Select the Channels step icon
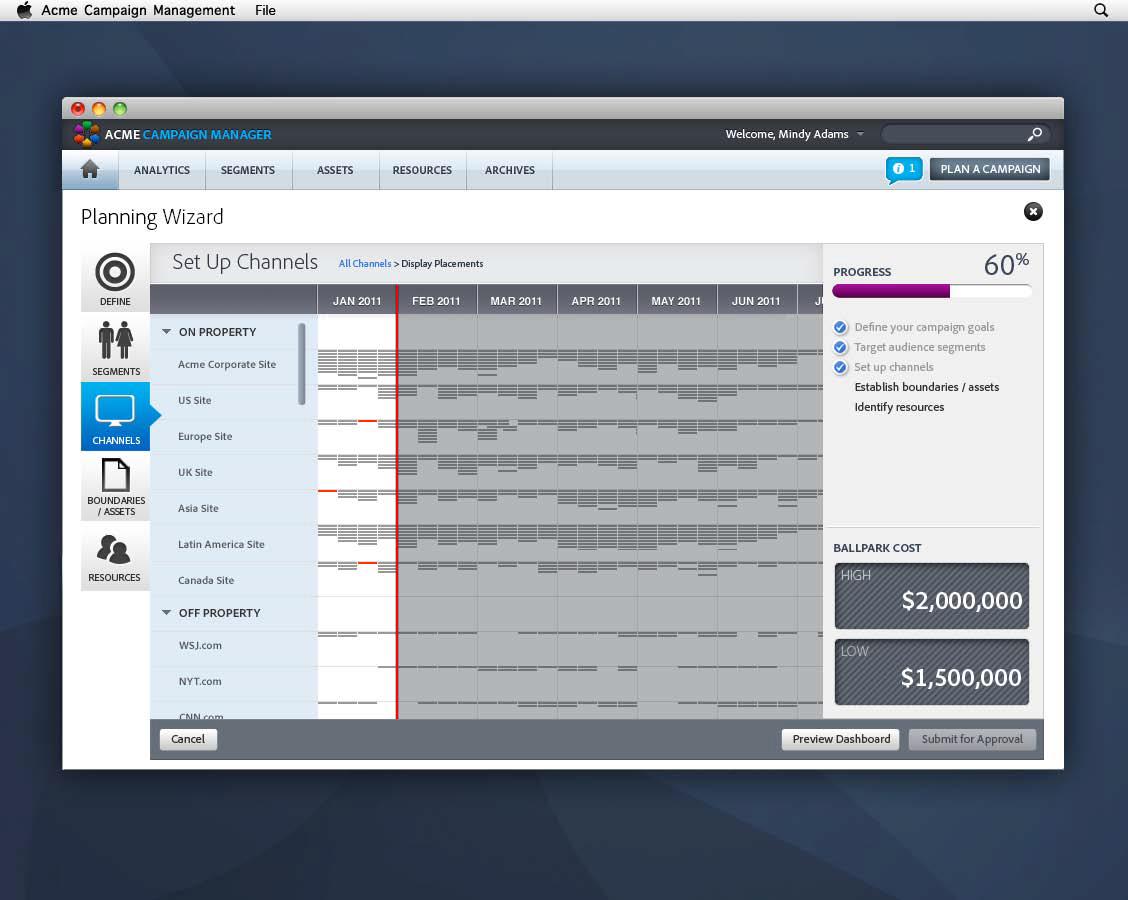Image resolution: width=1128 pixels, height=900 pixels. (115, 417)
